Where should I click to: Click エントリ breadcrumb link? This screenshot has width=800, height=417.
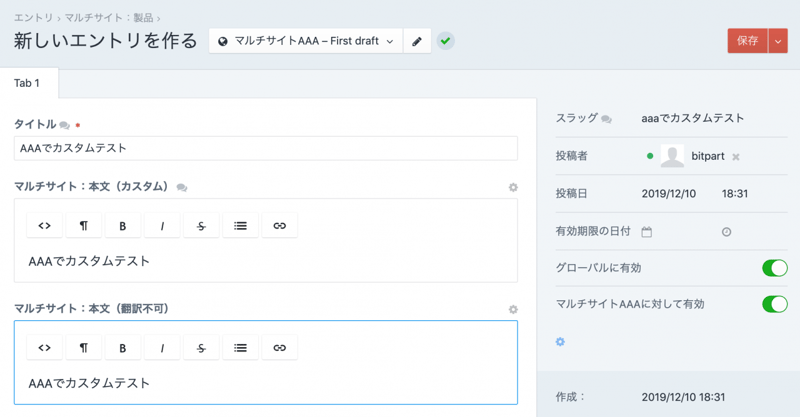pos(34,18)
